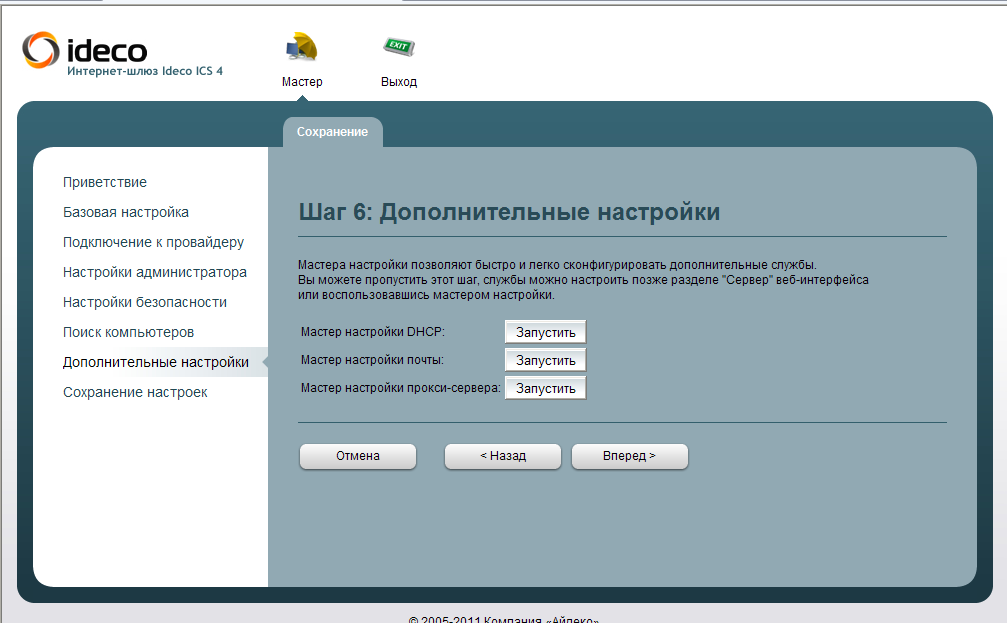The image size is (1007, 623).
Task: Go to the Приветствие step in the sidebar
Action: click(105, 182)
